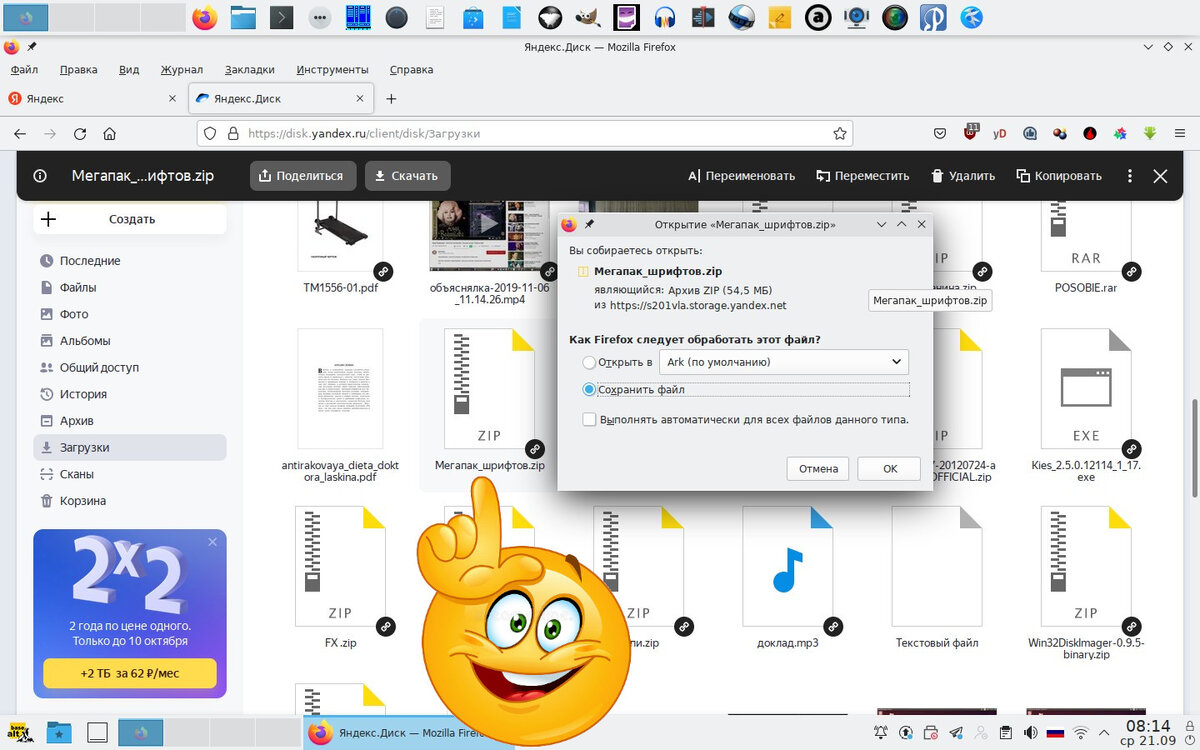Viewport: 1200px width, 750px height.
Task: Open Фото in the sidebar
Action: 130,314
